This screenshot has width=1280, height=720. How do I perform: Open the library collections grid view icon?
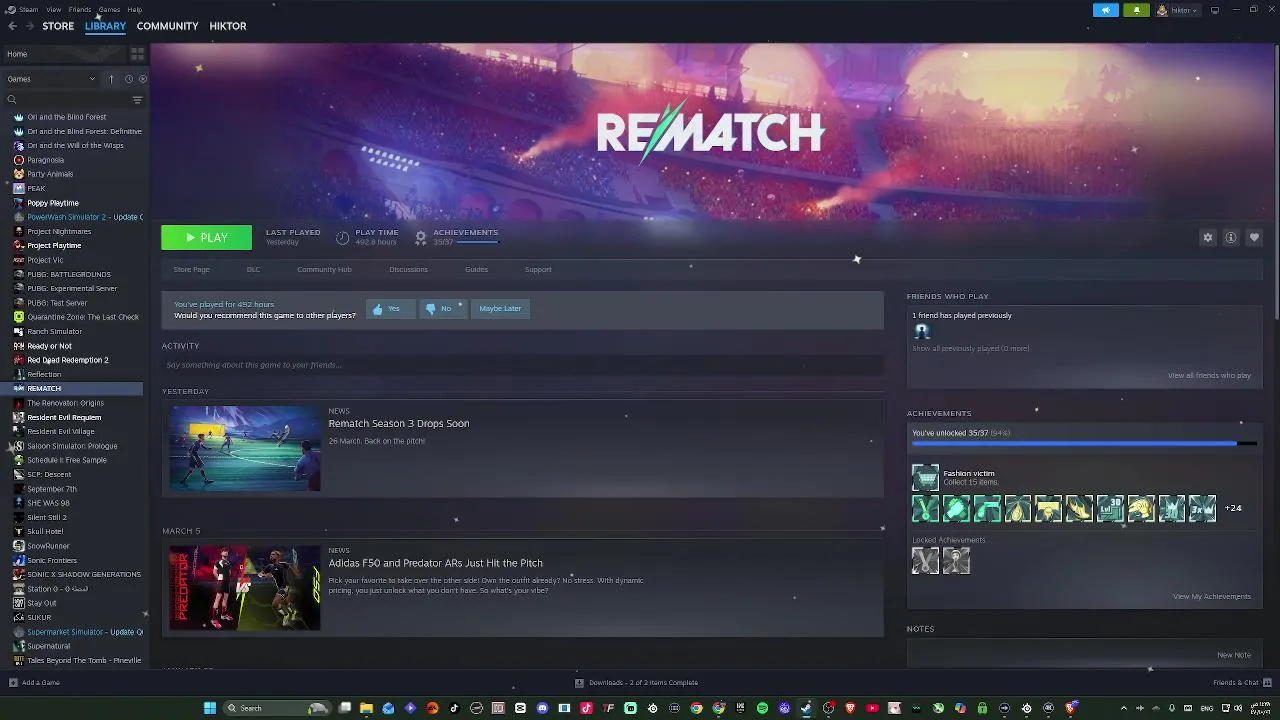coord(137,54)
